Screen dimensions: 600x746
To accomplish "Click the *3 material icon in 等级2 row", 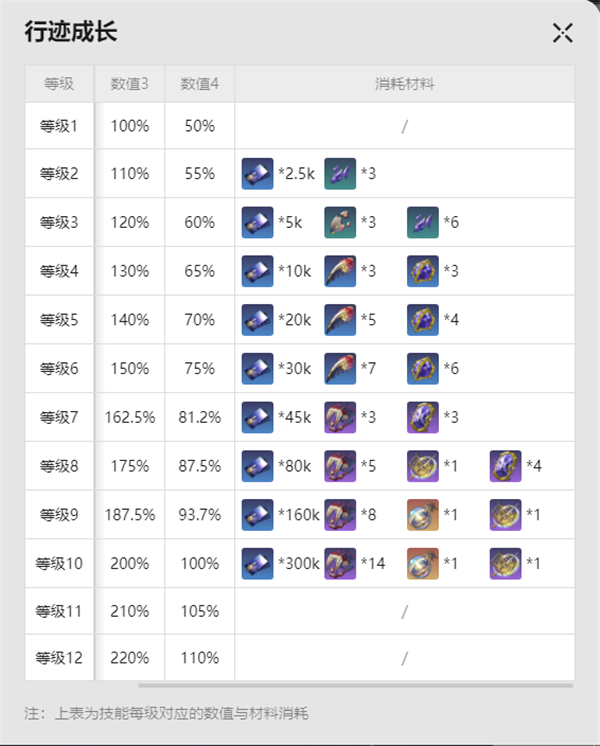I will (x=340, y=174).
